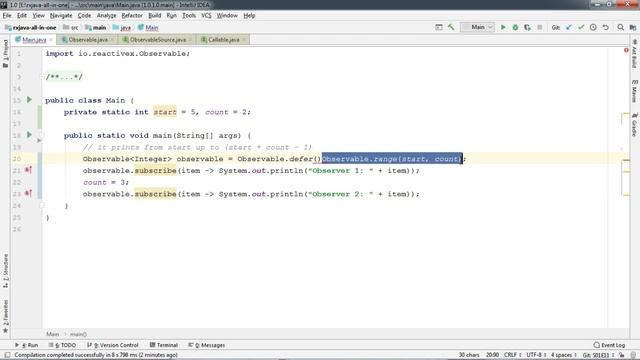Click the highlighted start variable on line 16

(165, 112)
